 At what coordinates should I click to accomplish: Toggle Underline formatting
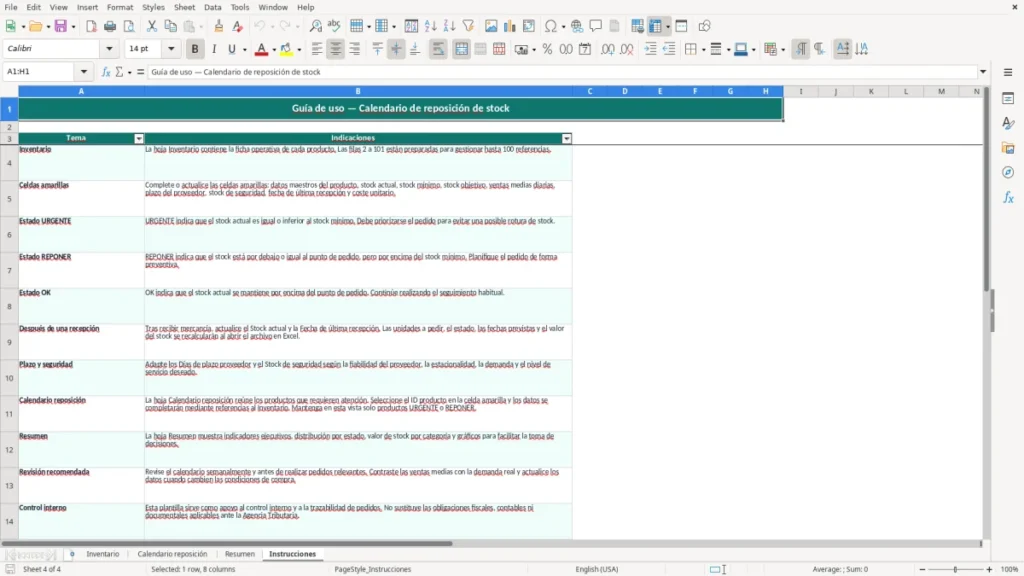(x=231, y=49)
